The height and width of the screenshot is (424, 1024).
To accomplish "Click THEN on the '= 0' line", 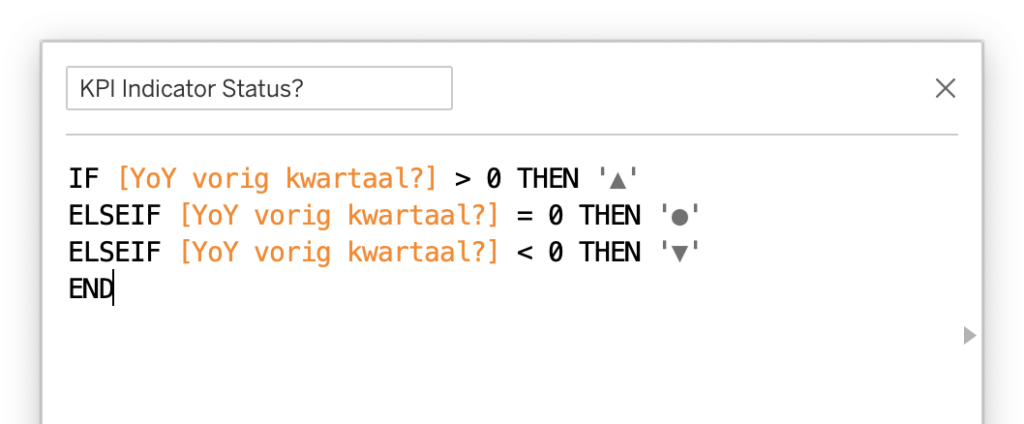I will point(610,216).
